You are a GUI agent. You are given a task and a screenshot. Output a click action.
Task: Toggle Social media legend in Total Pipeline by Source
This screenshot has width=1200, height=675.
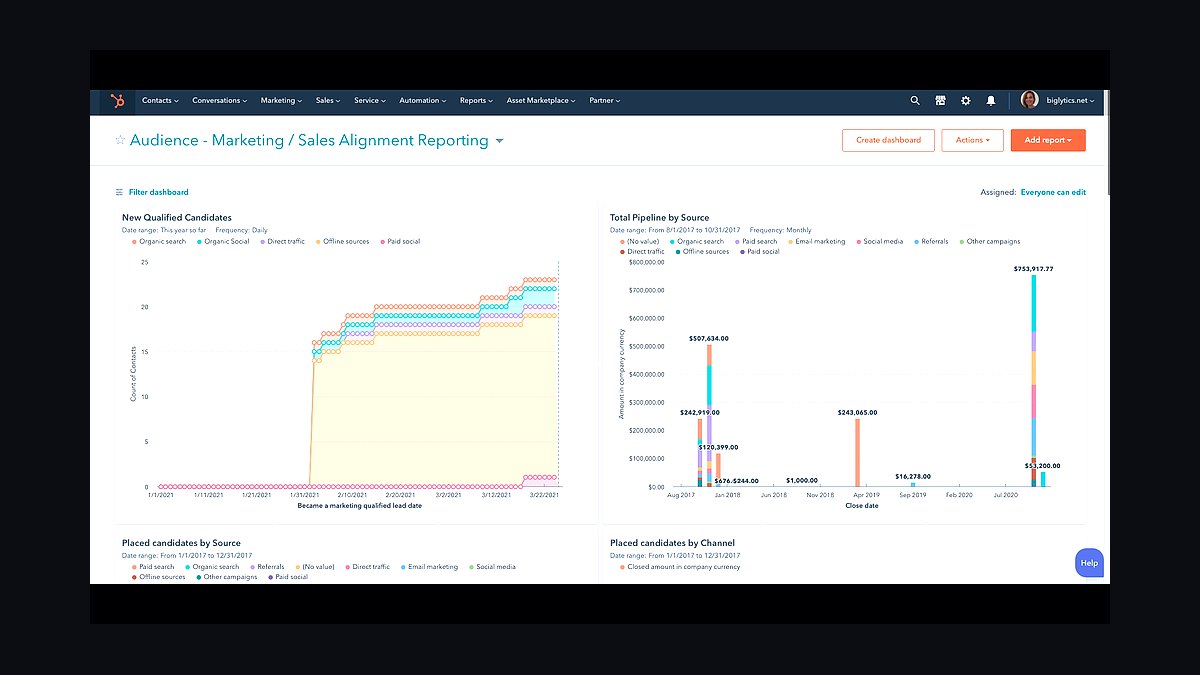pyautogui.click(x=879, y=241)
